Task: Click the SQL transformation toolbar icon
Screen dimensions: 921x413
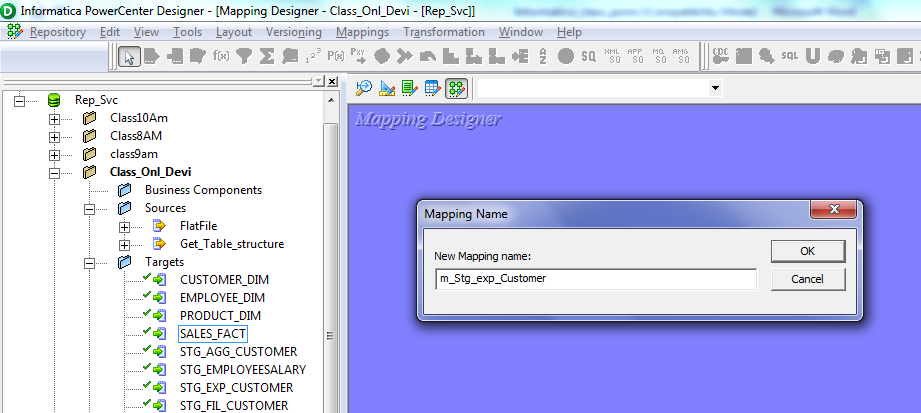Action: [790, 56]
